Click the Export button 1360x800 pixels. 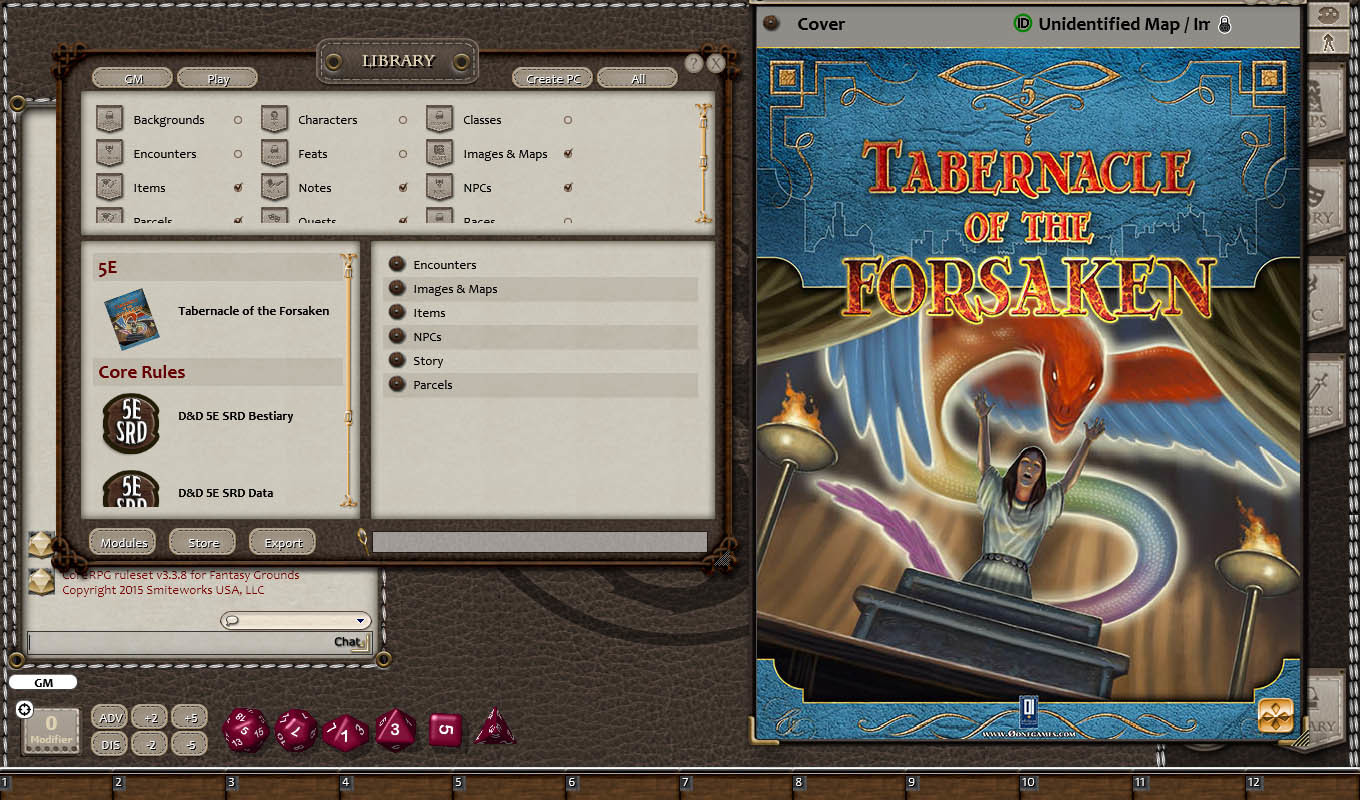[282, 541]
